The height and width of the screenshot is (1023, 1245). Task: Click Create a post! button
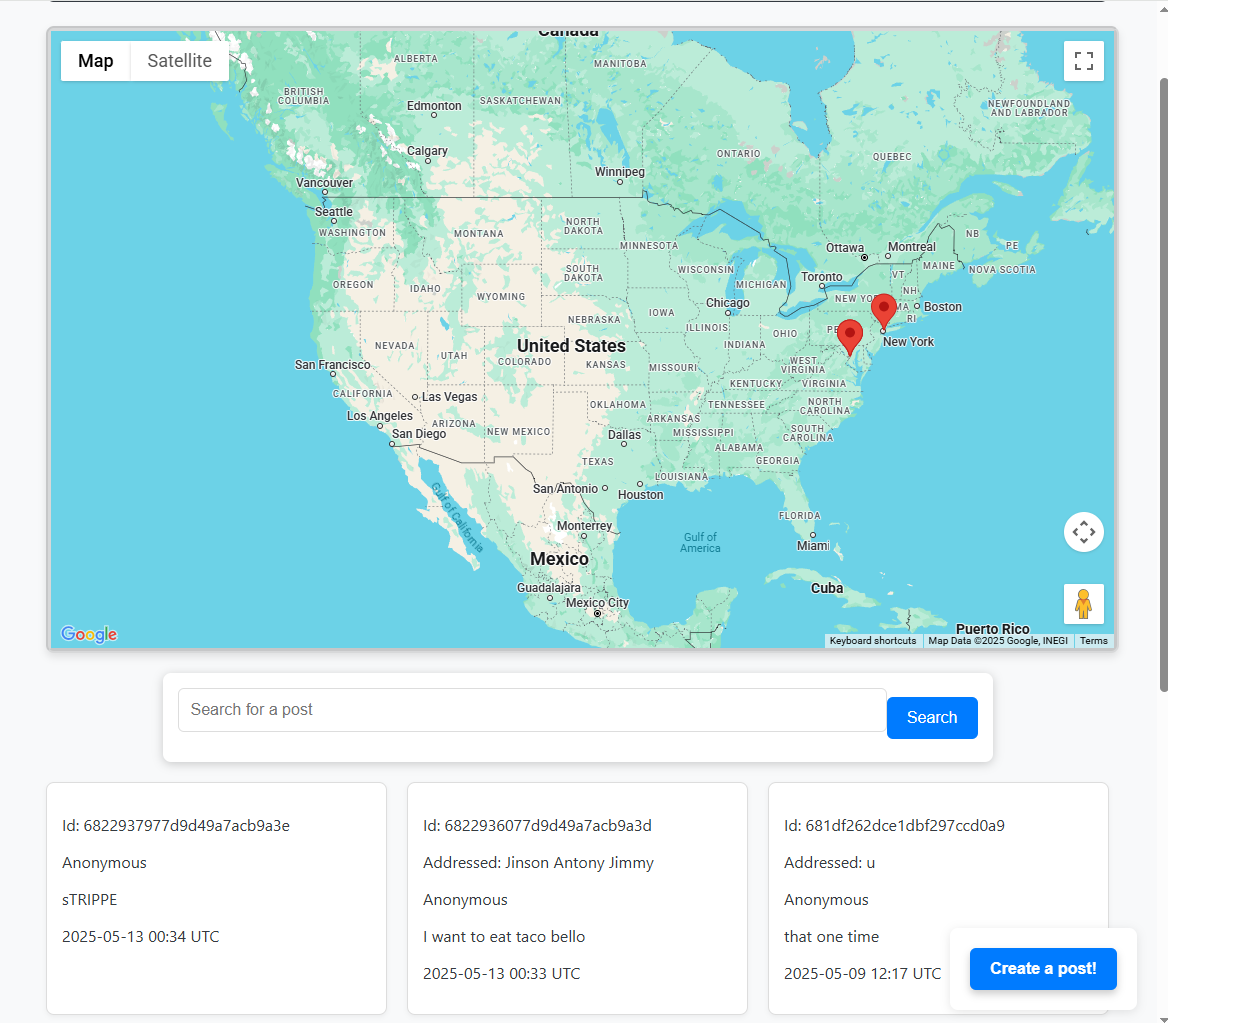pyautogui.click(x=1043, y=969)
